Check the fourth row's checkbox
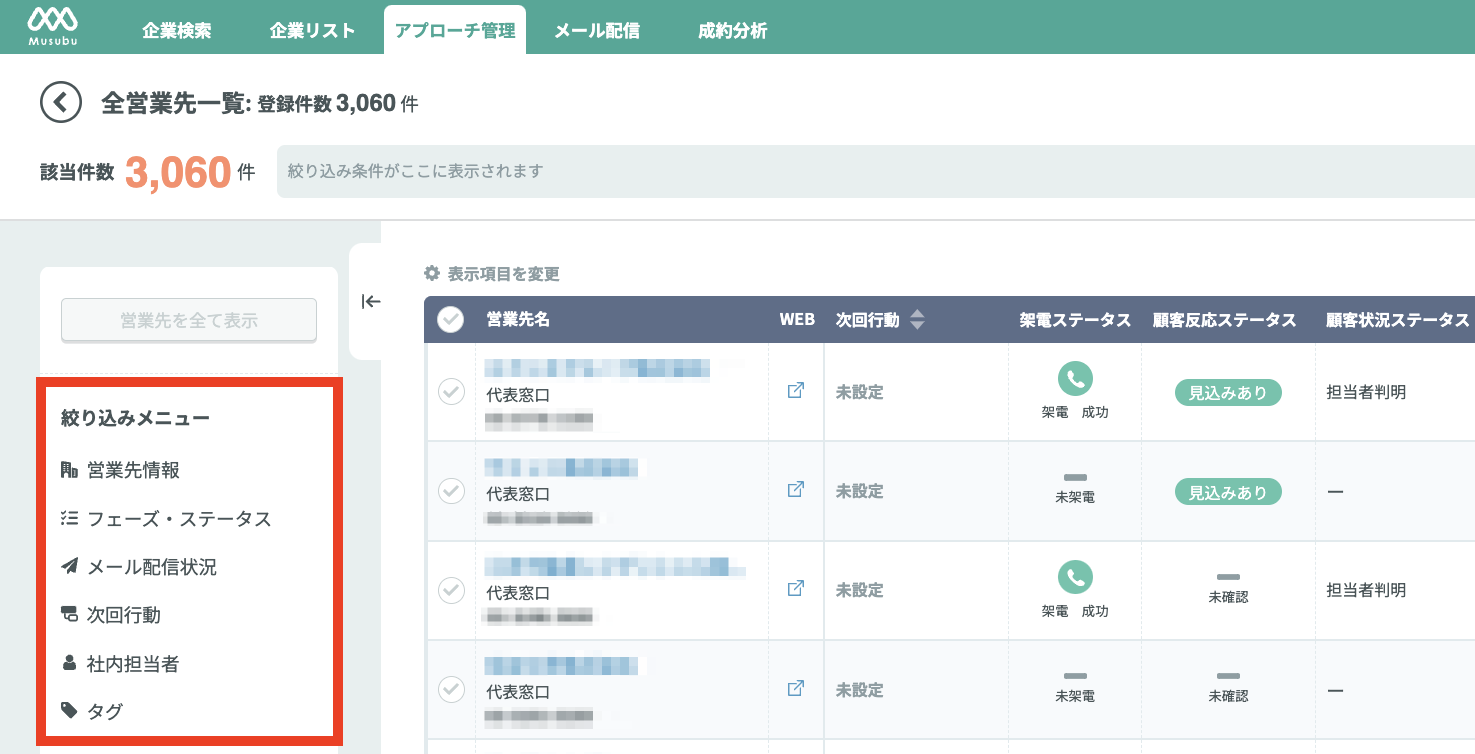The width and height of the screenshot is (1475, 754). click(x=451, y=689)
